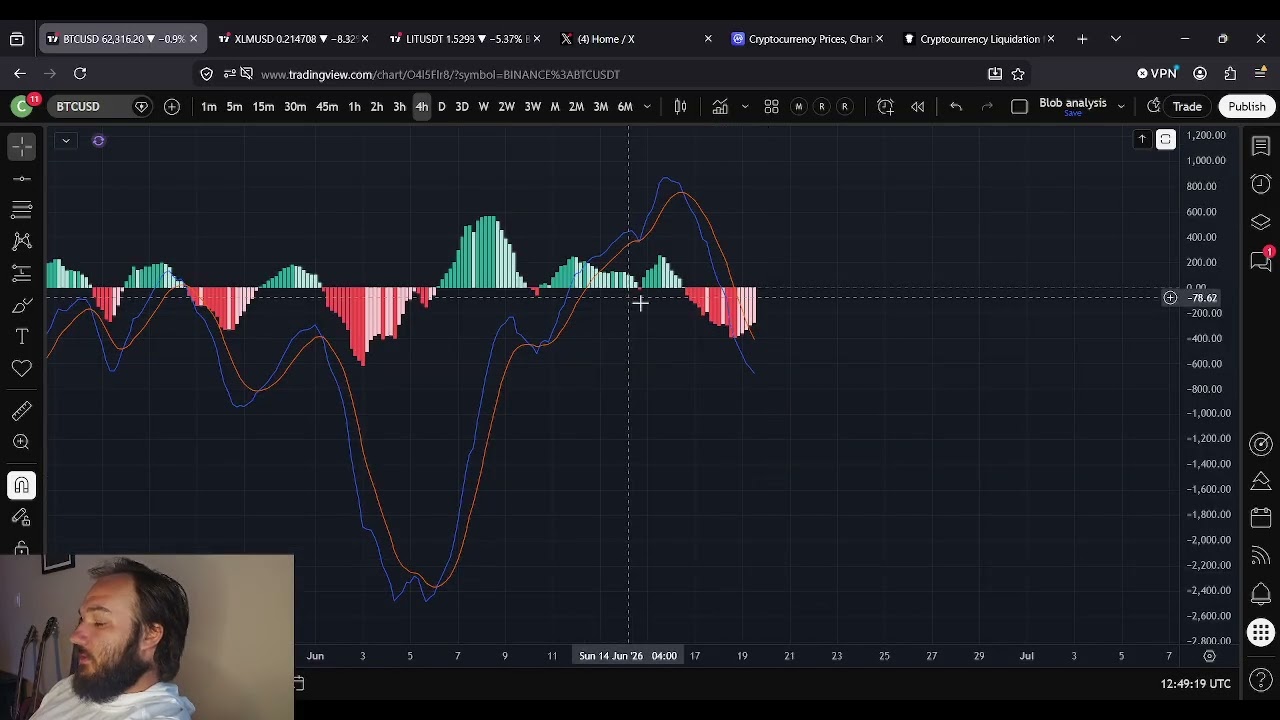
Task: Select the trend line drawing tool
Action: 22,178
